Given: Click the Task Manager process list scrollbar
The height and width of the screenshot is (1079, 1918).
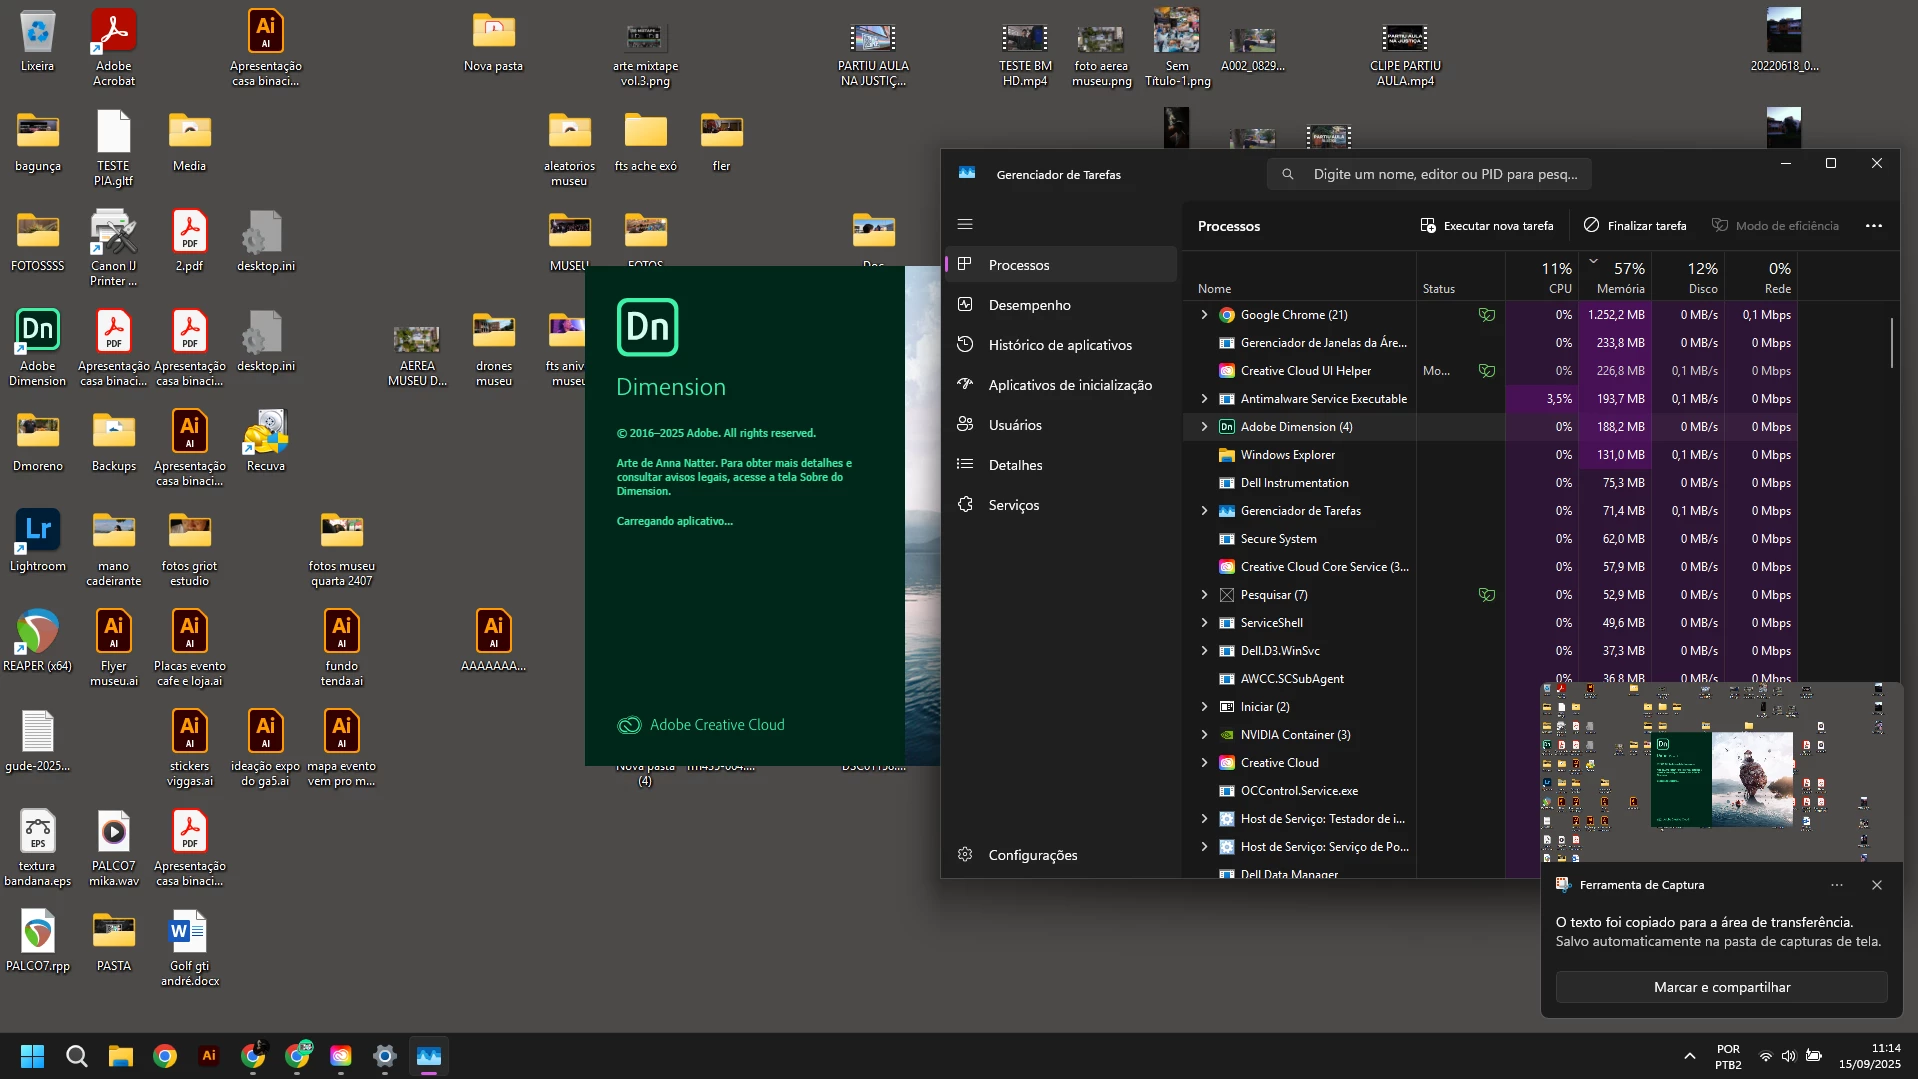Looking at the screenshot, I should [x=1891, y=342].
